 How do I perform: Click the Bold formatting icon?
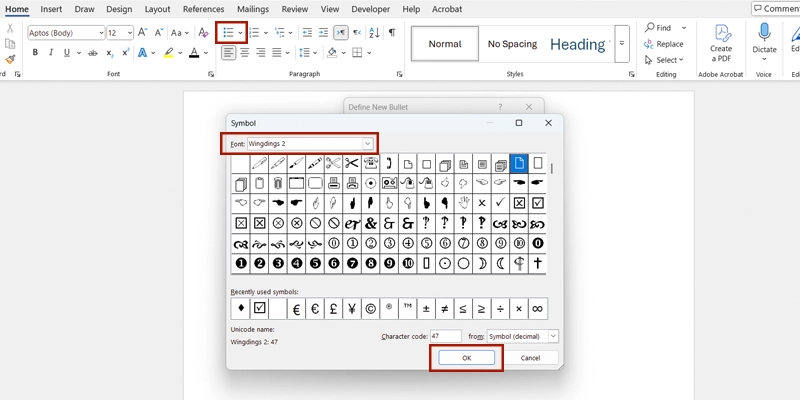point(35,53)
